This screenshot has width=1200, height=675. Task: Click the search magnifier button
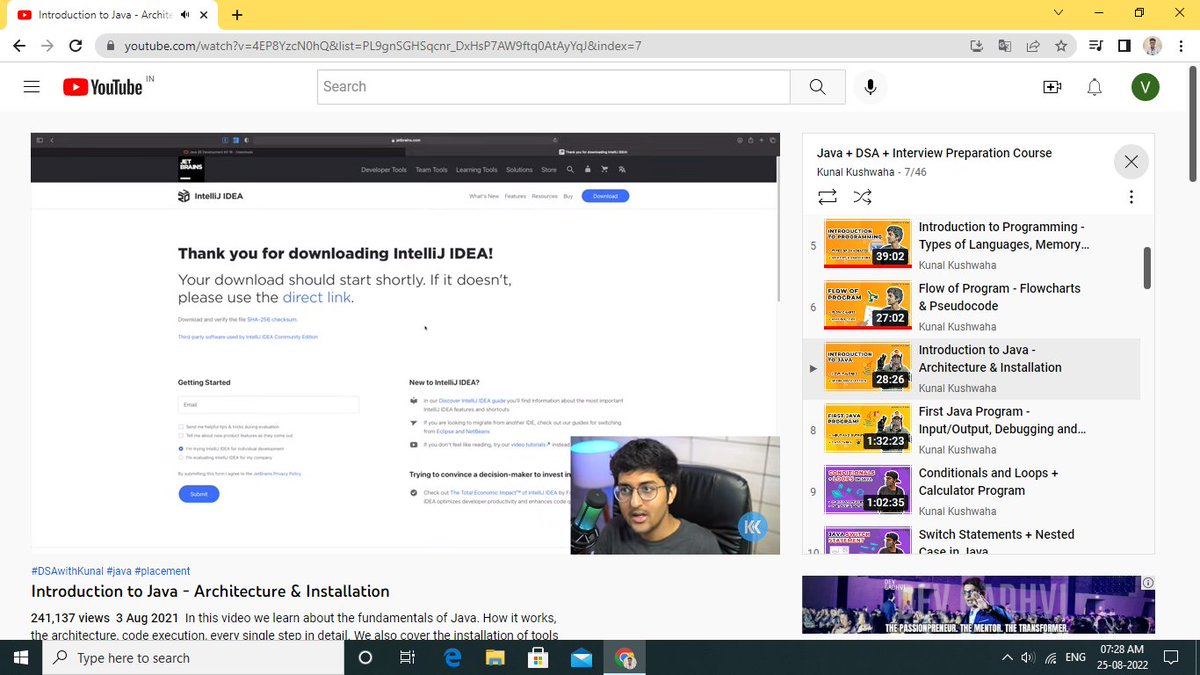click(817, 87)
